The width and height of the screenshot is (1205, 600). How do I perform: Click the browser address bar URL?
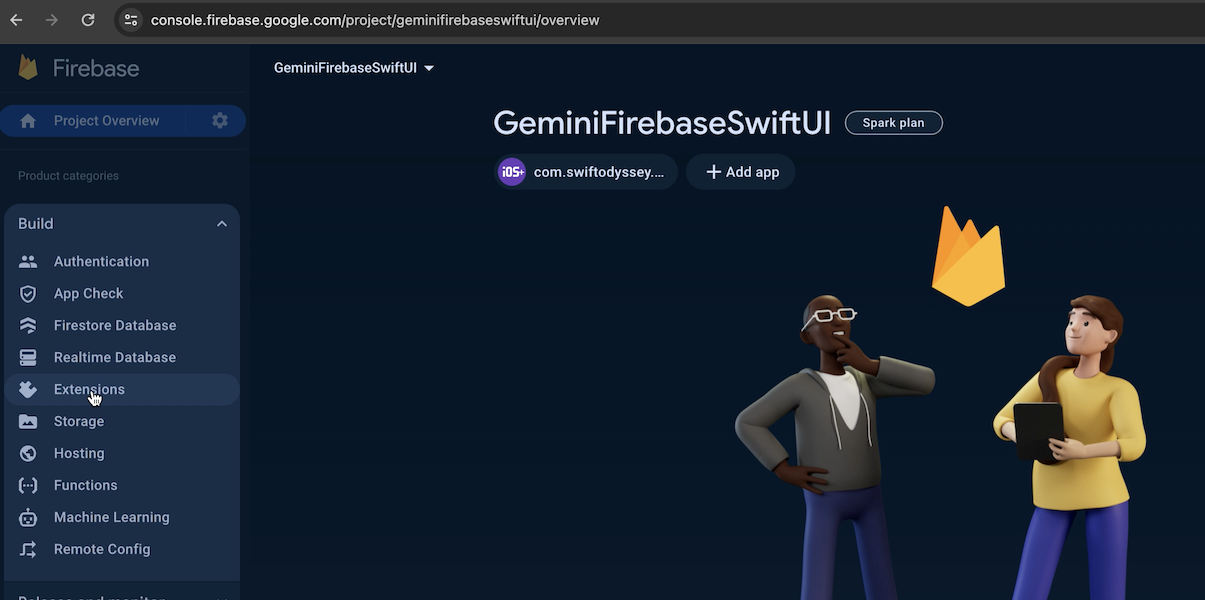pyautogui.click(x=375, y=20)
